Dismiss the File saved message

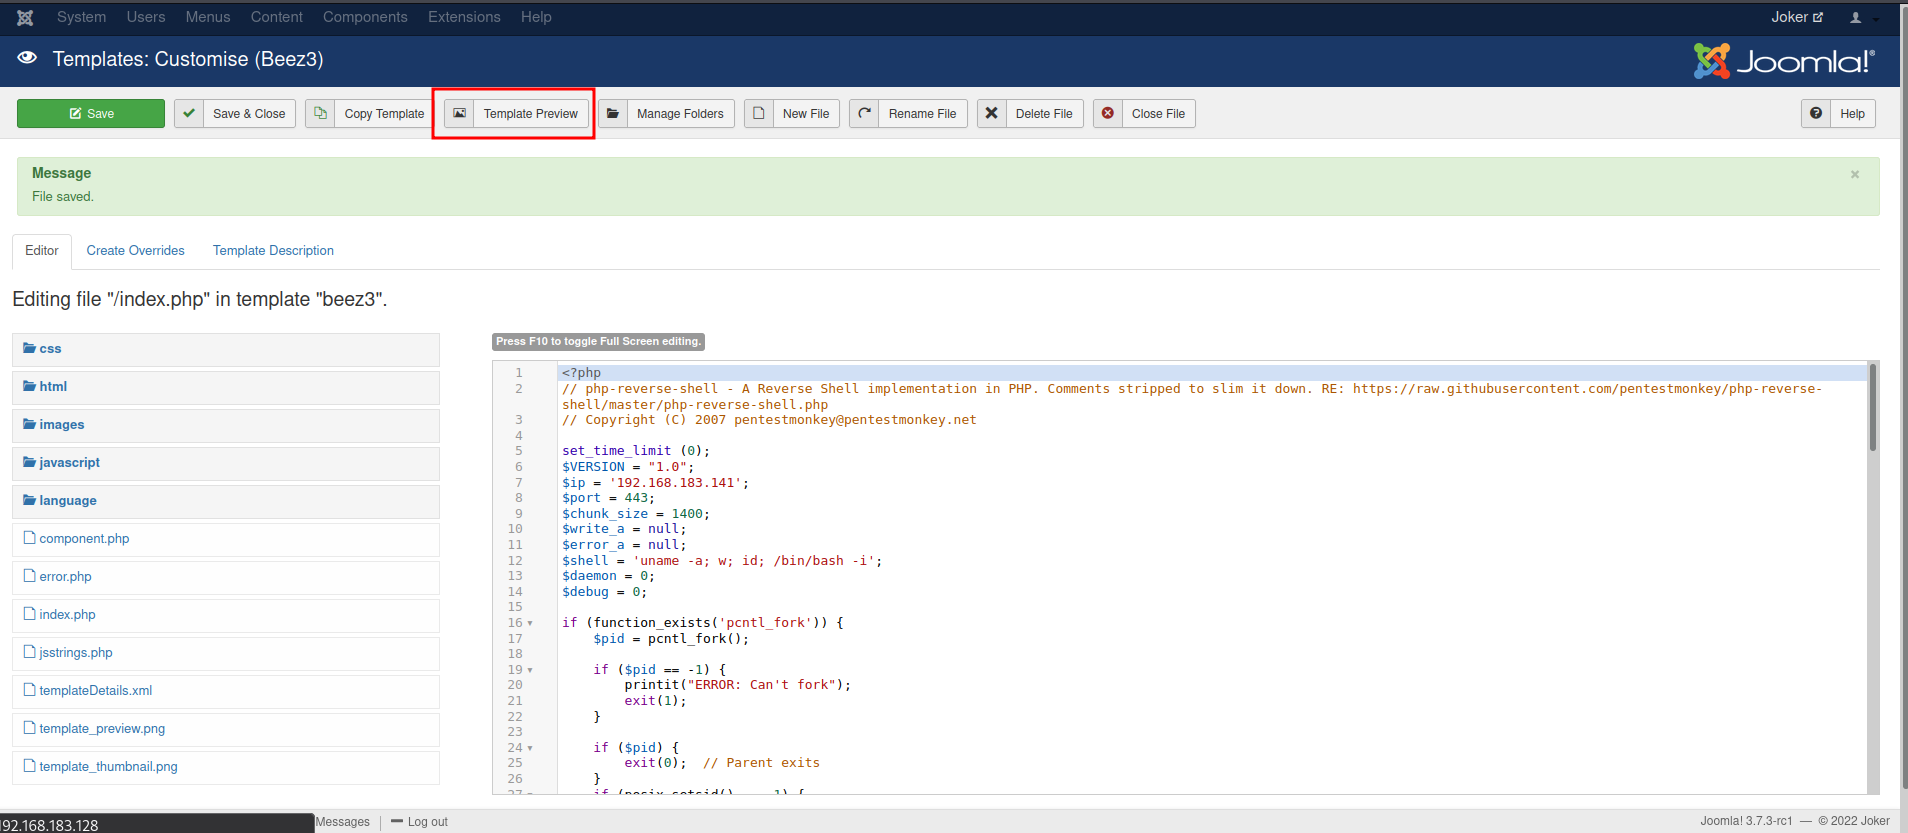click(x=1855, y=174)
